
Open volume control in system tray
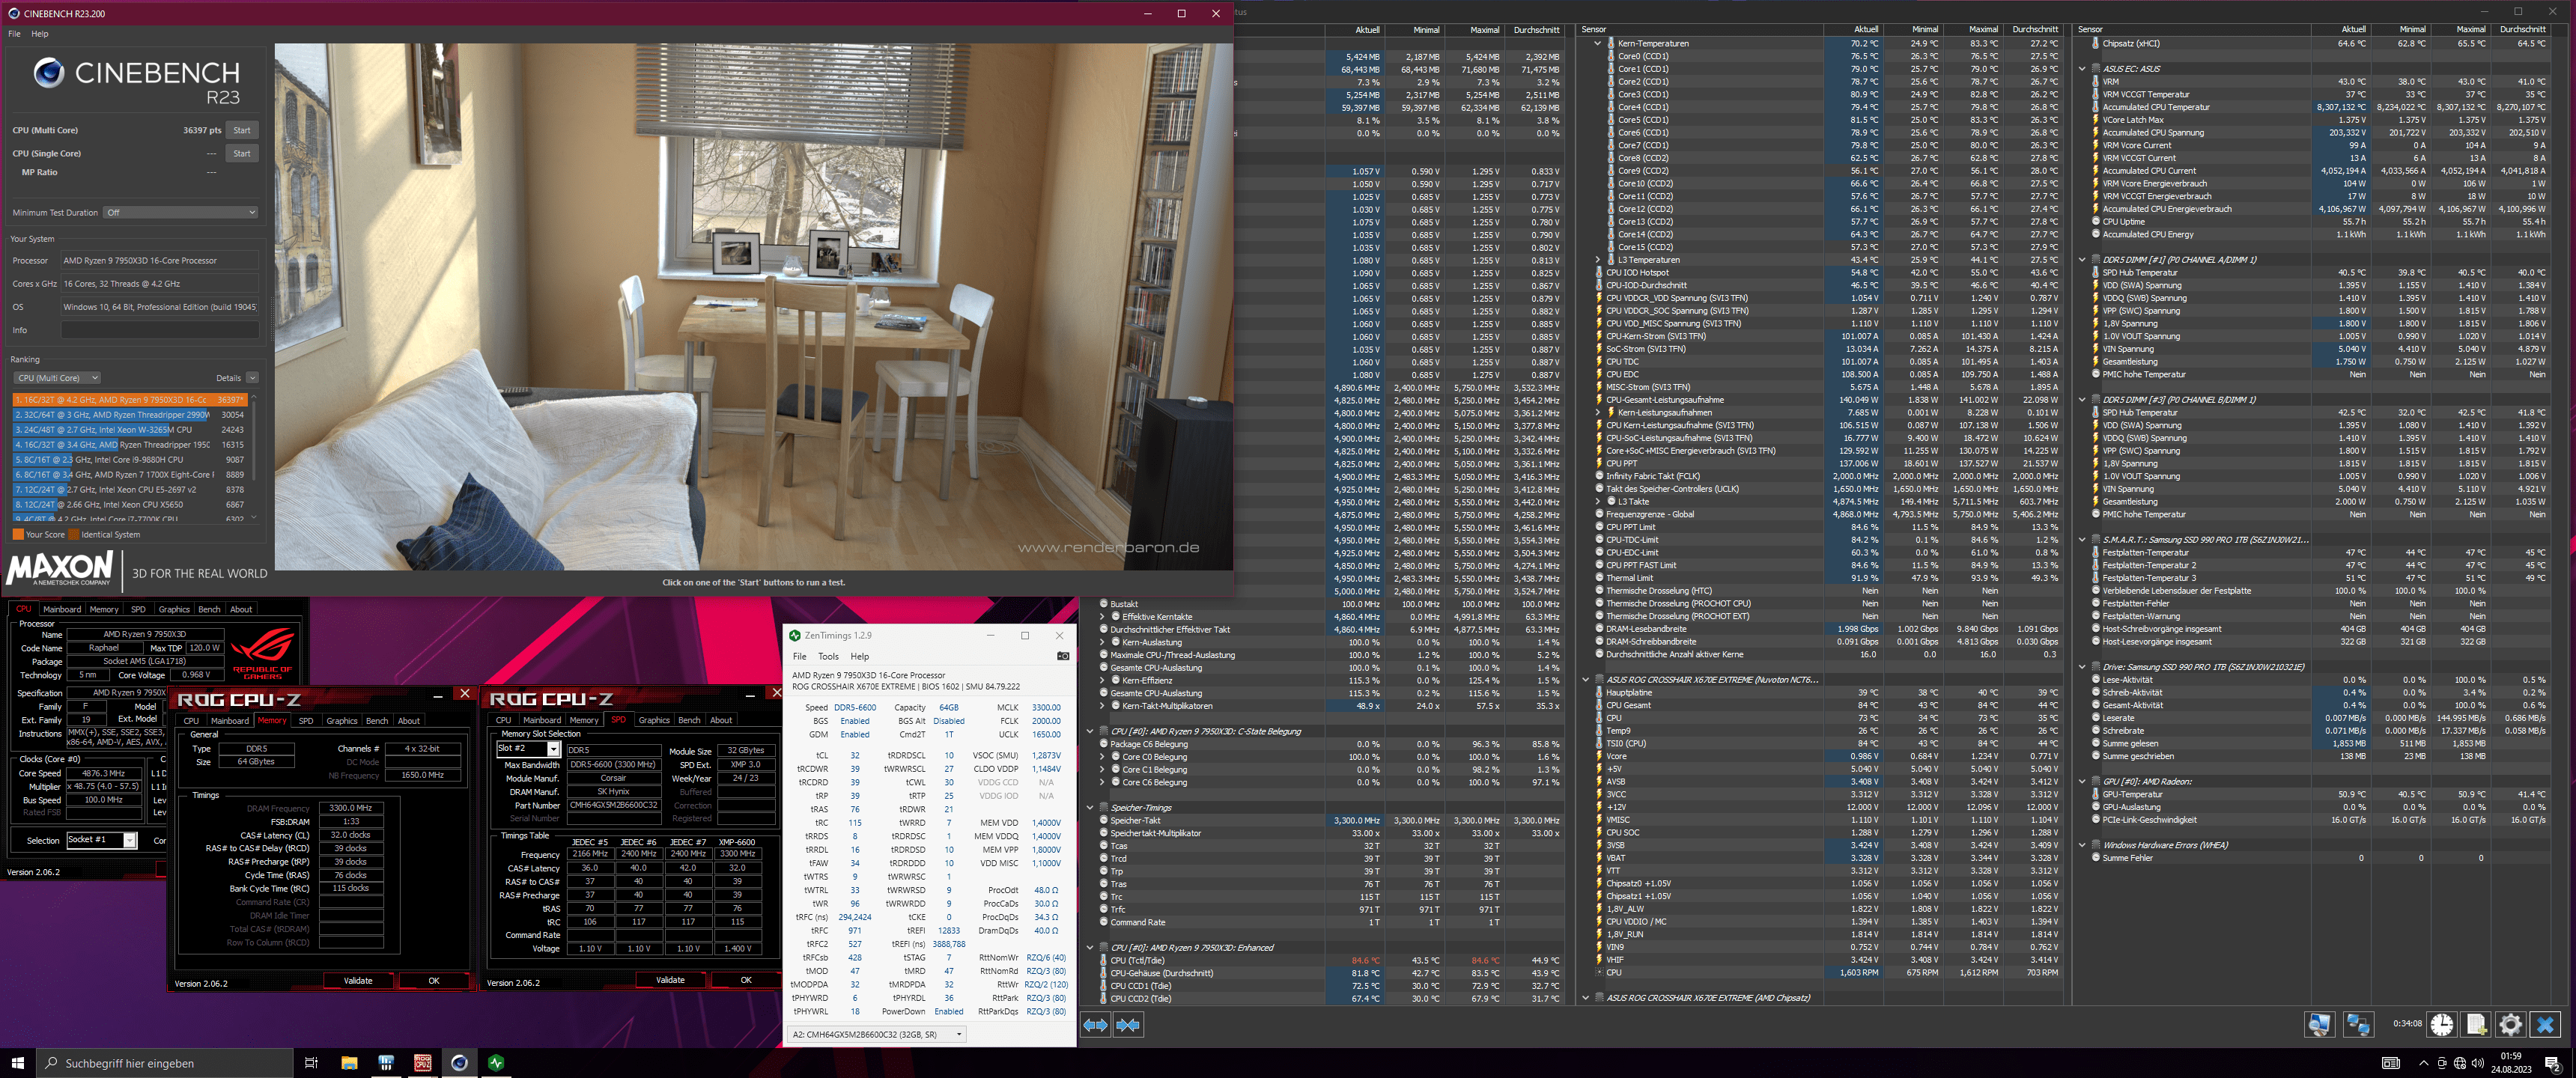(2477, 1063)
